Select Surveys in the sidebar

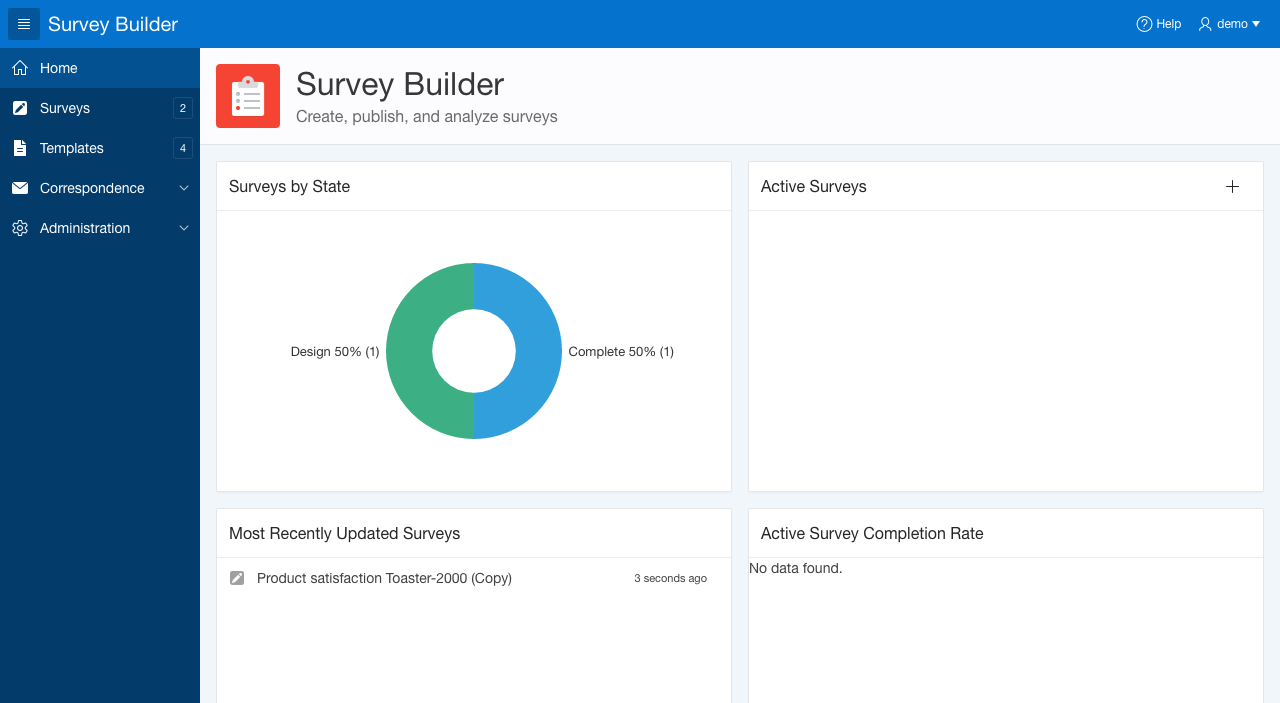[x=65, y=108]
